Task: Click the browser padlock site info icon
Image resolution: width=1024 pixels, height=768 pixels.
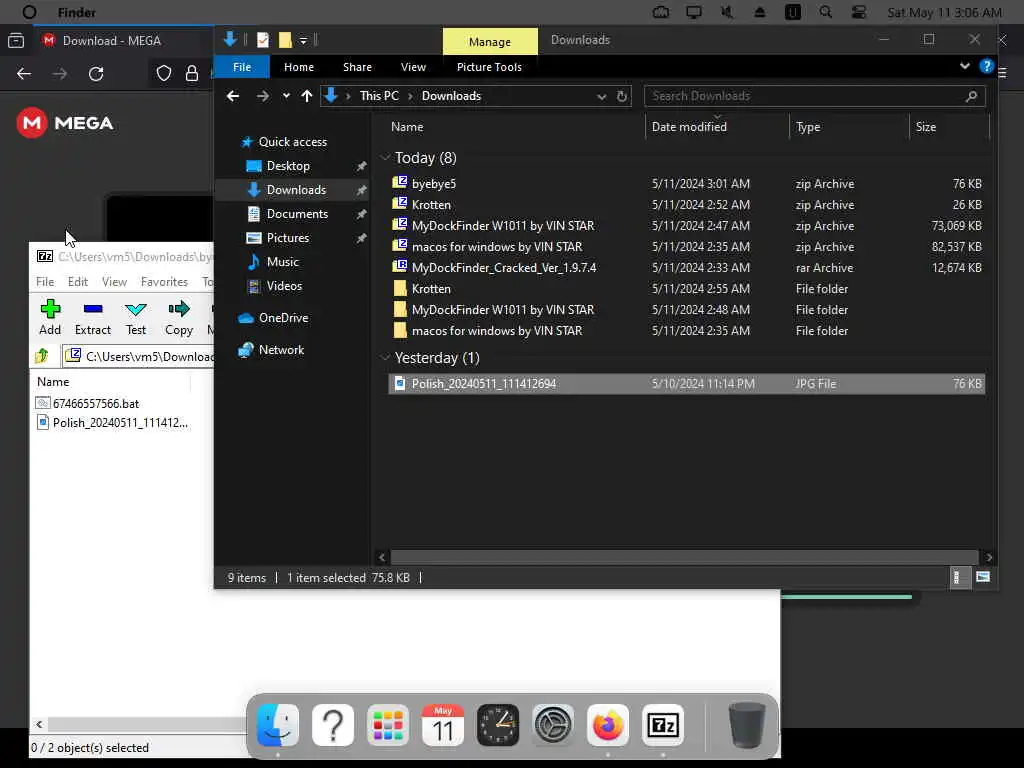Action: coord(191,74)
